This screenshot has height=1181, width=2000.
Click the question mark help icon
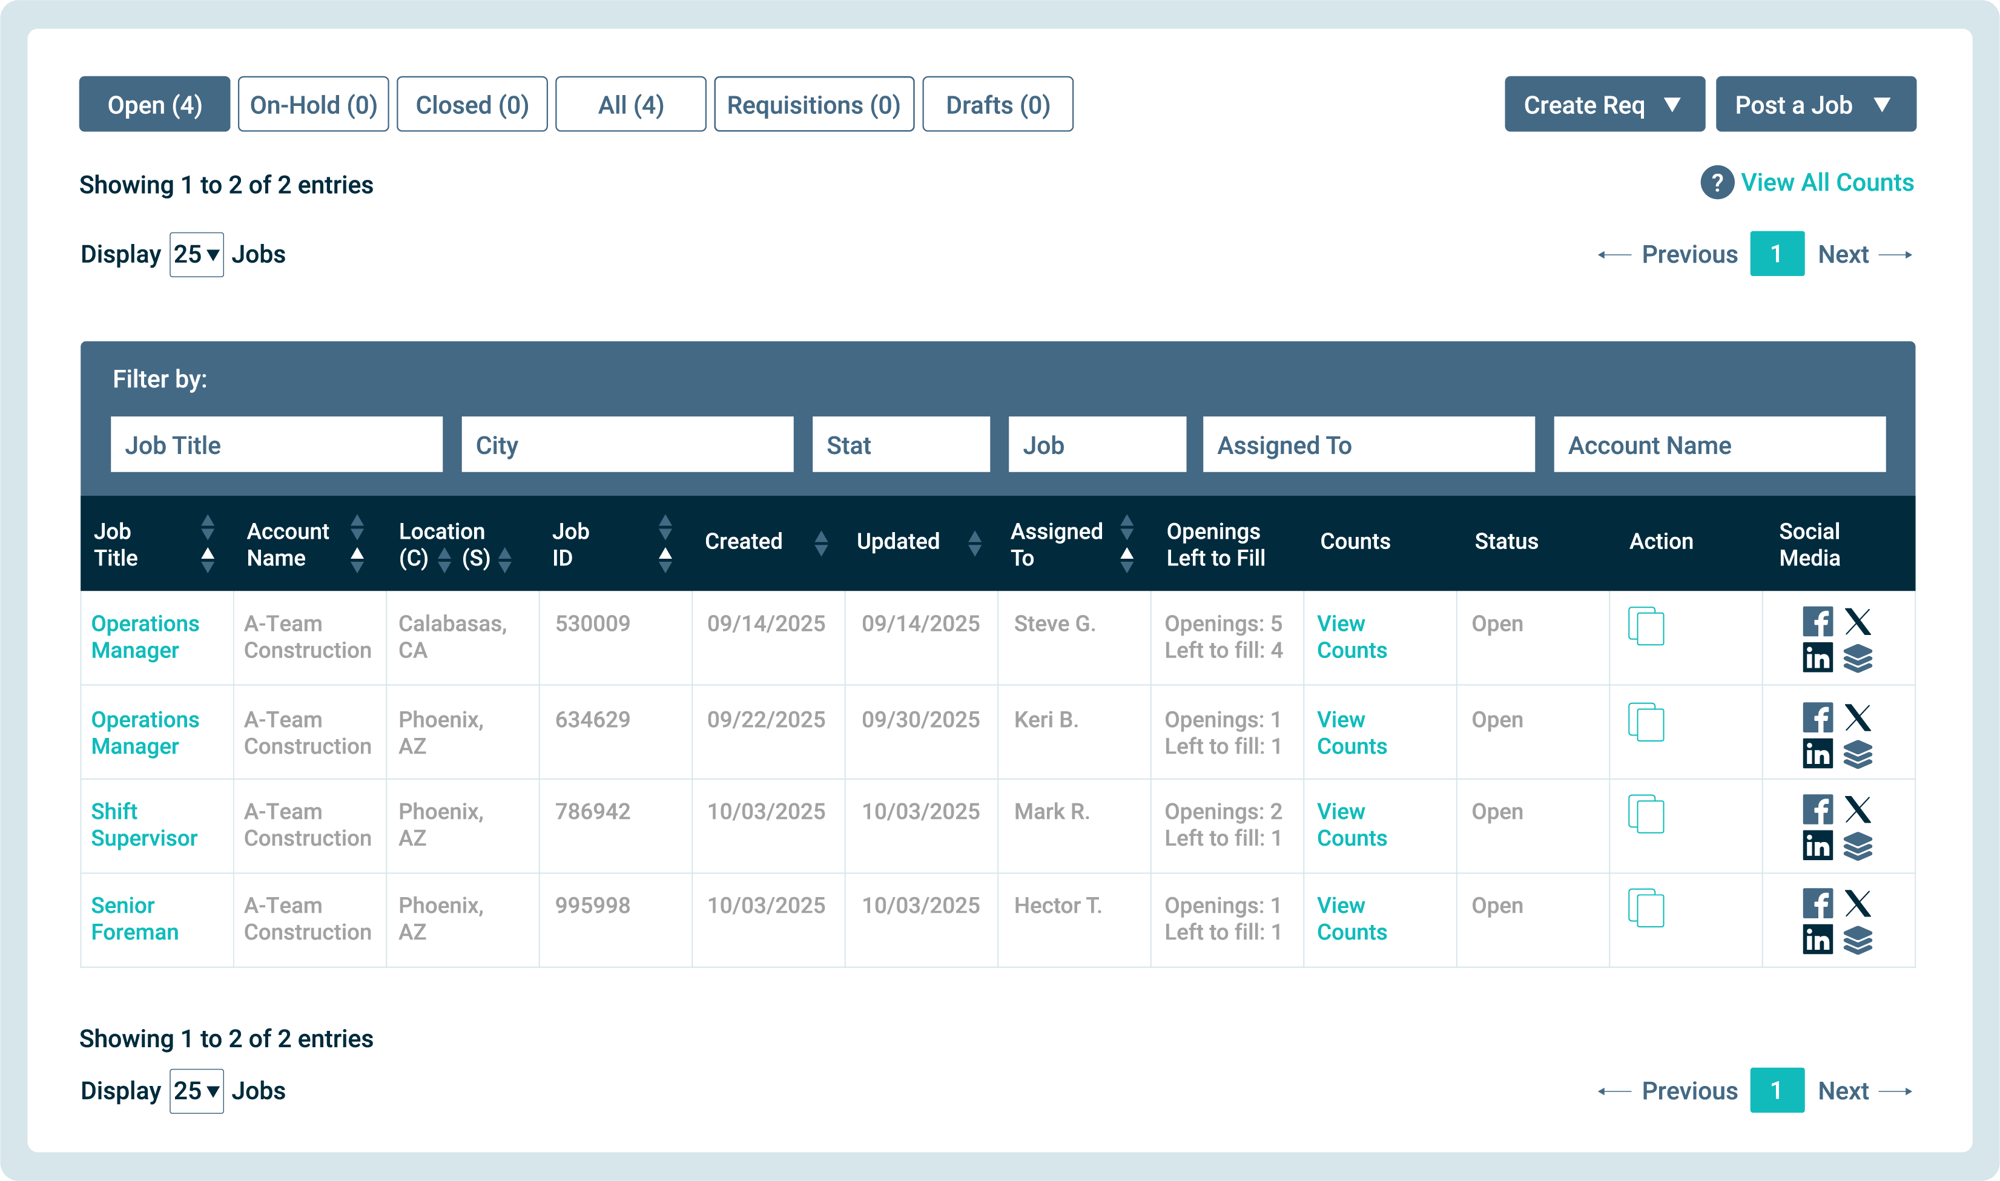pyautogui.click(x=1717, y=182)
